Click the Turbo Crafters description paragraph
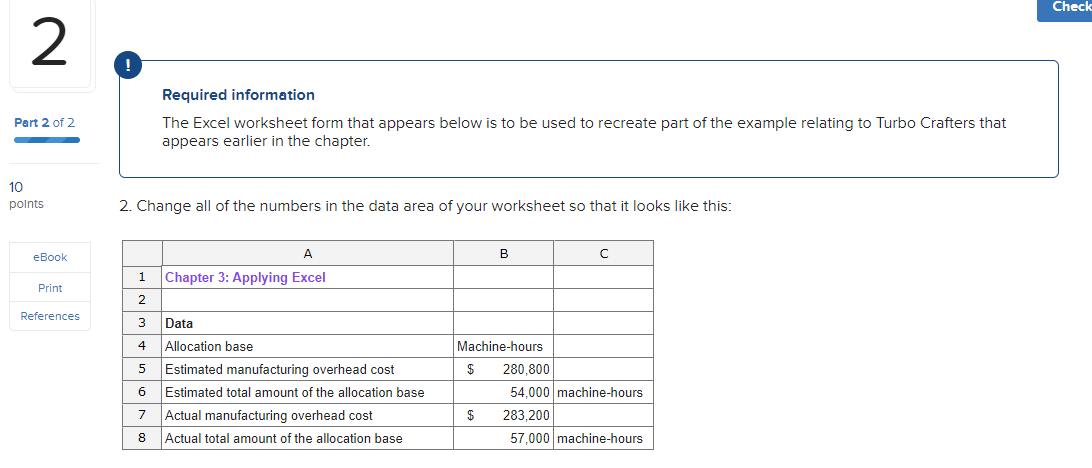The height and width of the screenshot is (468, 1092). [584, 132]
